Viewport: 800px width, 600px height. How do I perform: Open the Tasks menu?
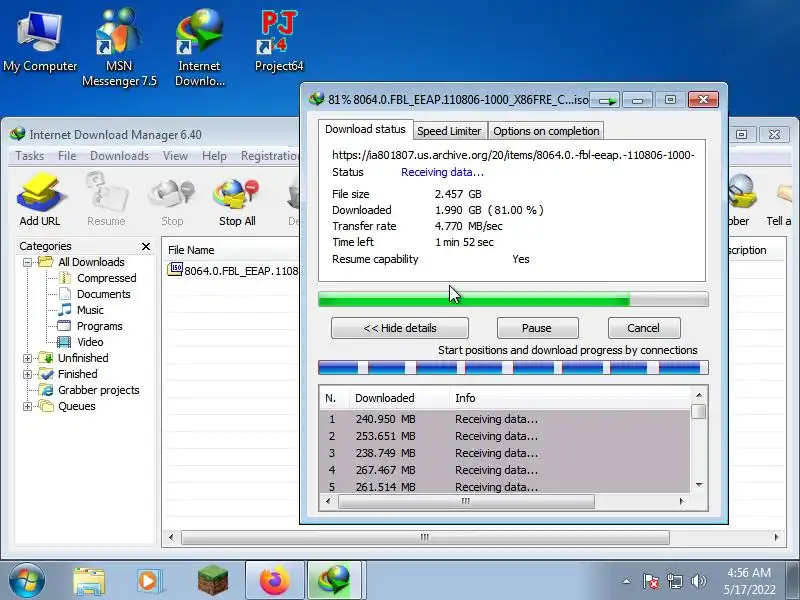[30, 156]
